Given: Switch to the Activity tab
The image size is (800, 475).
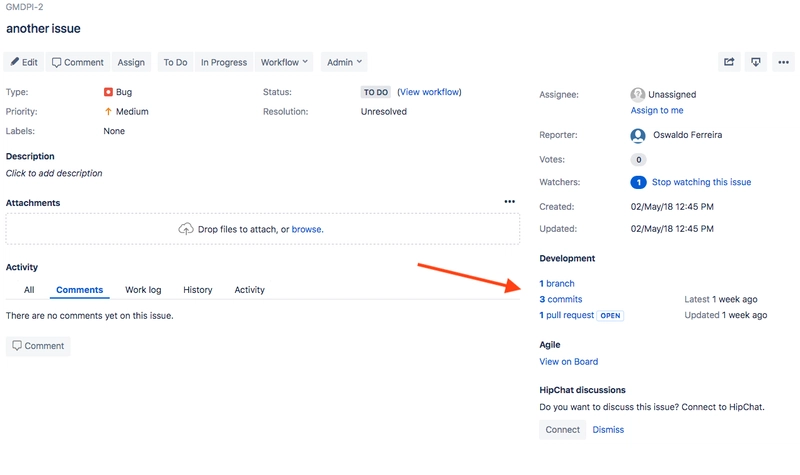Looking at the screenshot, I should (249, 290).
